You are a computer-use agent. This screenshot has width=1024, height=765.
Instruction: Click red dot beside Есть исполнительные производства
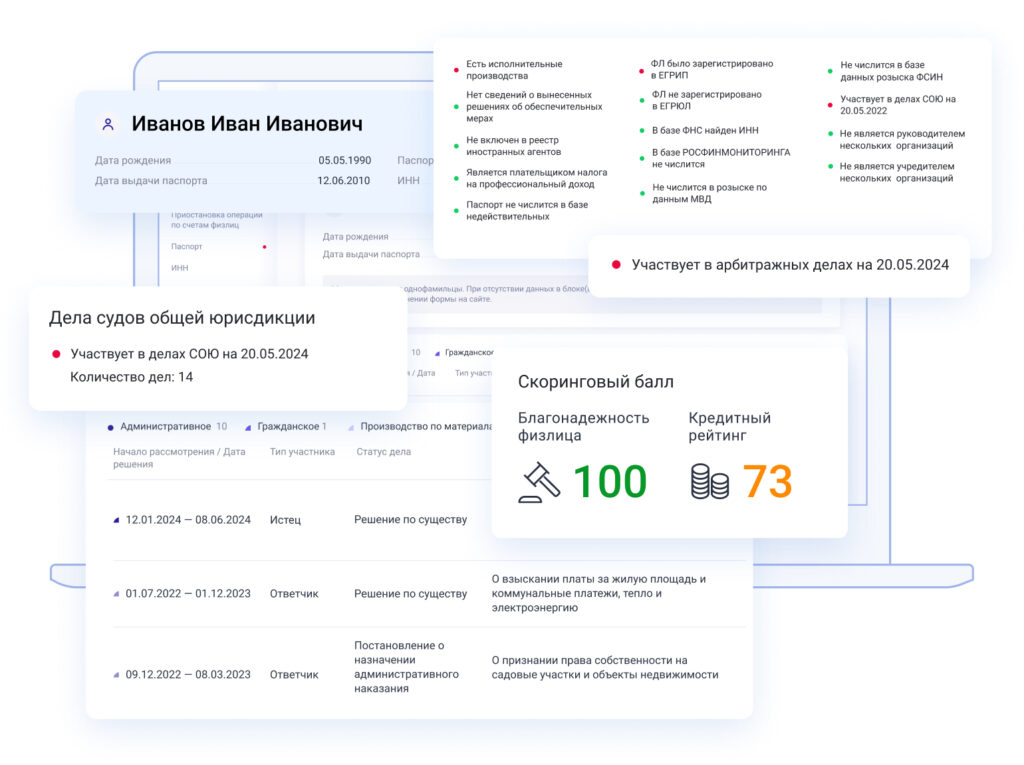[457, 70]
